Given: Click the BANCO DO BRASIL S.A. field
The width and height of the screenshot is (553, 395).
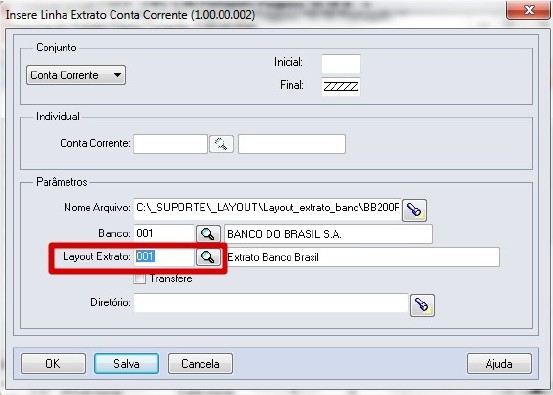Looking at the screenshot, I should pos(328,234).
